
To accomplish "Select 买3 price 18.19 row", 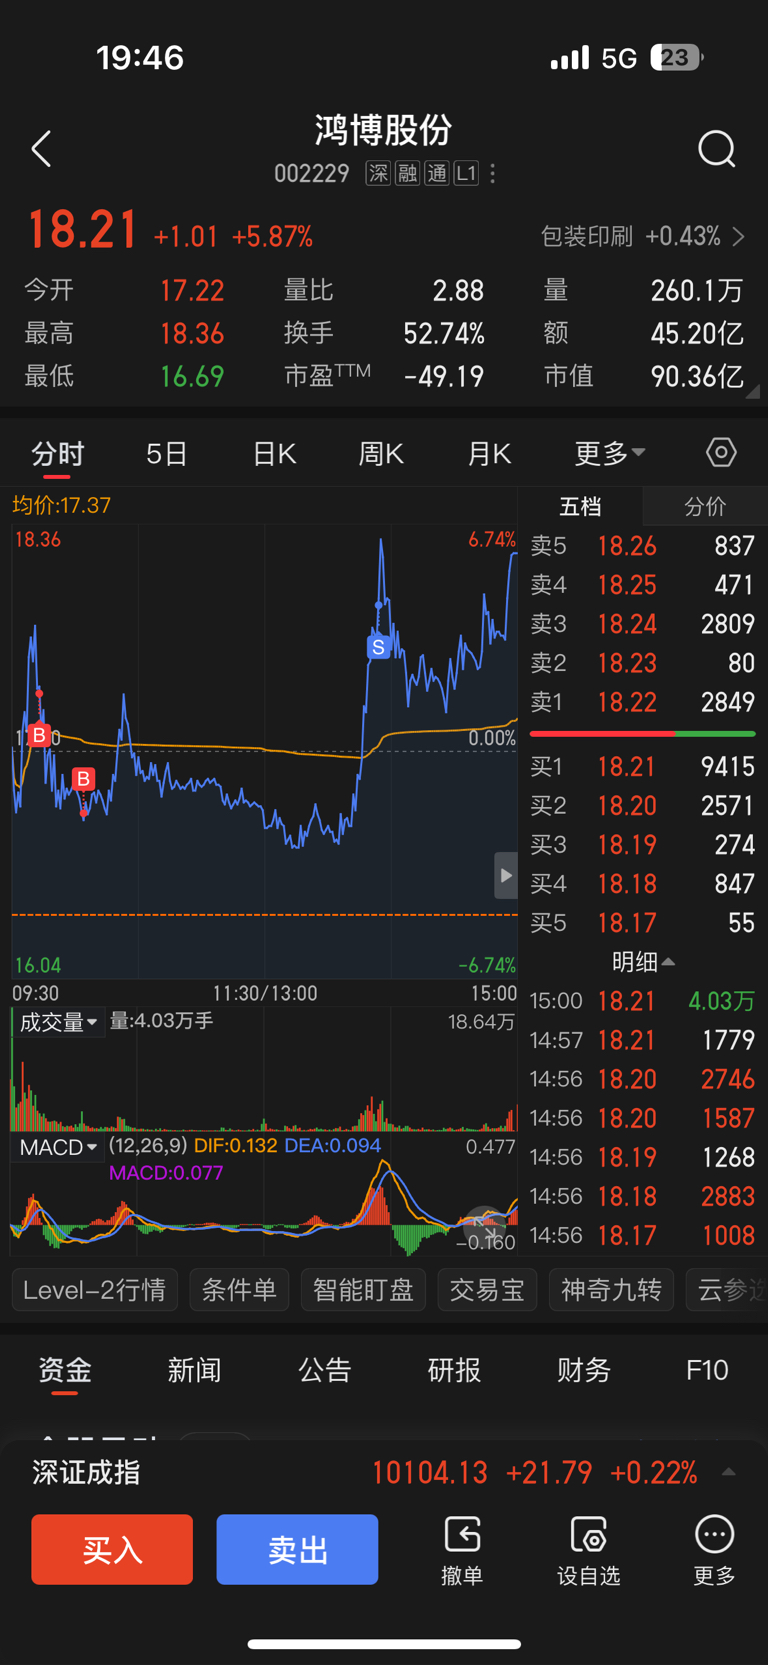I will click(x=642, y=845).
